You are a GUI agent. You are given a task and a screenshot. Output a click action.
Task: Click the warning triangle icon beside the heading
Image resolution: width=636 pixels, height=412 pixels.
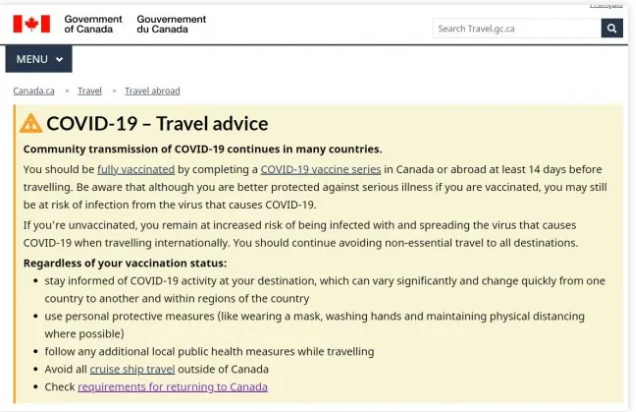click(x=31, y=123)
